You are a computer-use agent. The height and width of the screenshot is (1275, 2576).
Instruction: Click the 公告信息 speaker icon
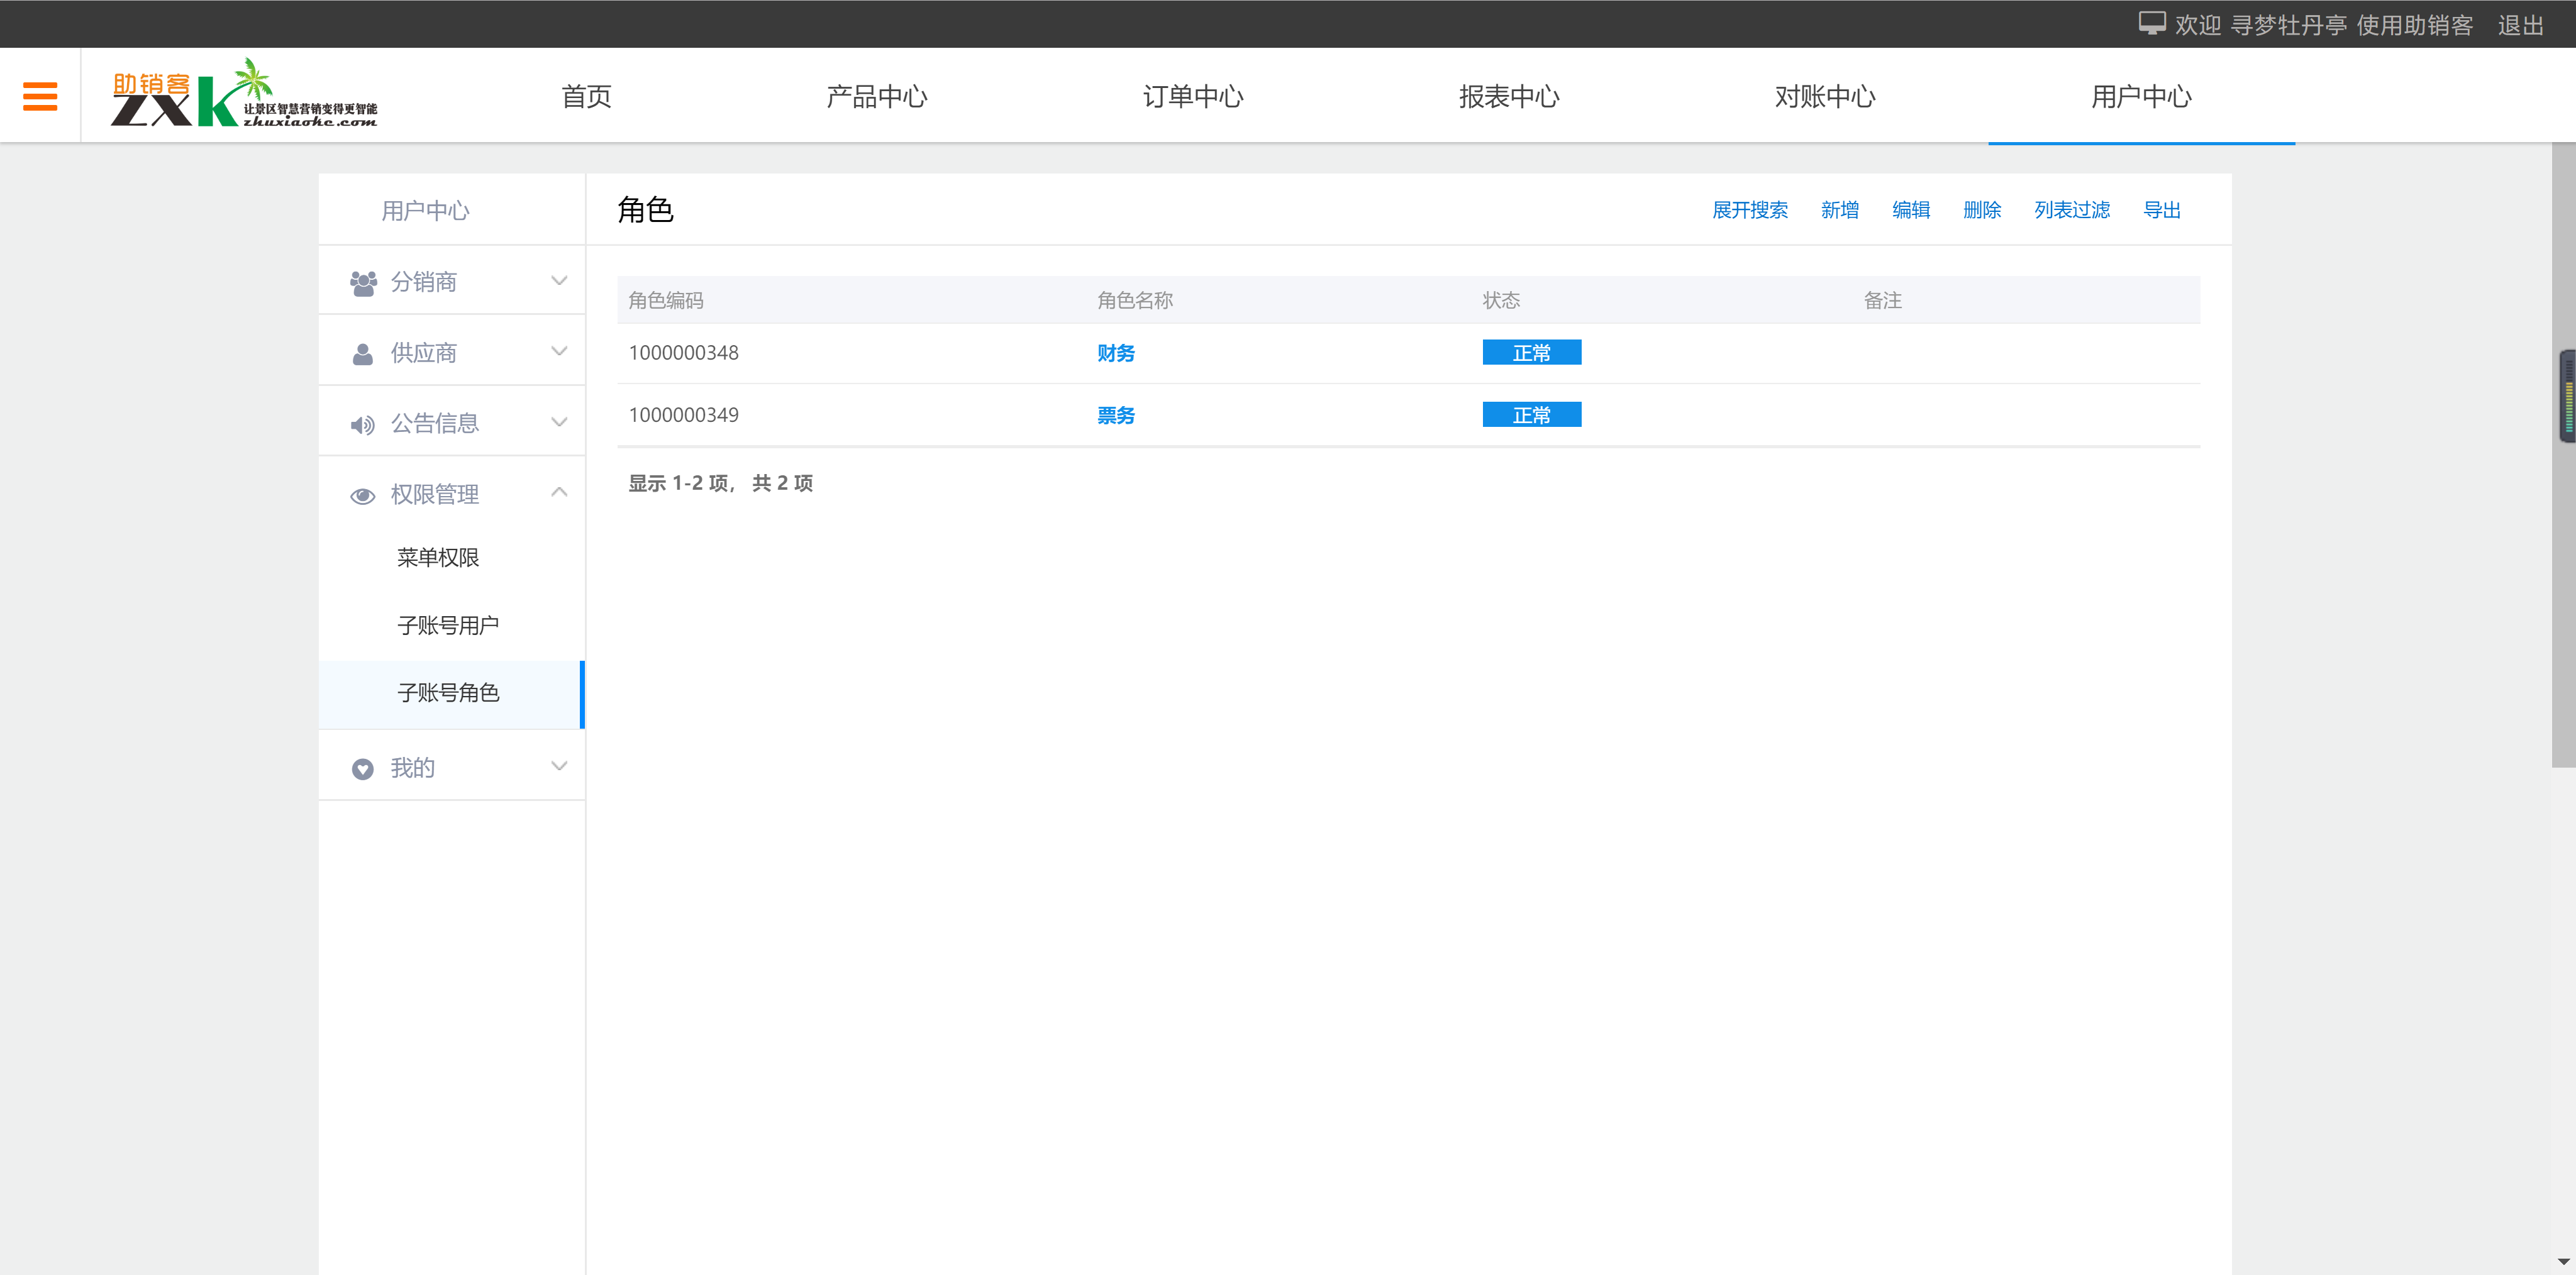pyautogui.click(x=363, y=425)
